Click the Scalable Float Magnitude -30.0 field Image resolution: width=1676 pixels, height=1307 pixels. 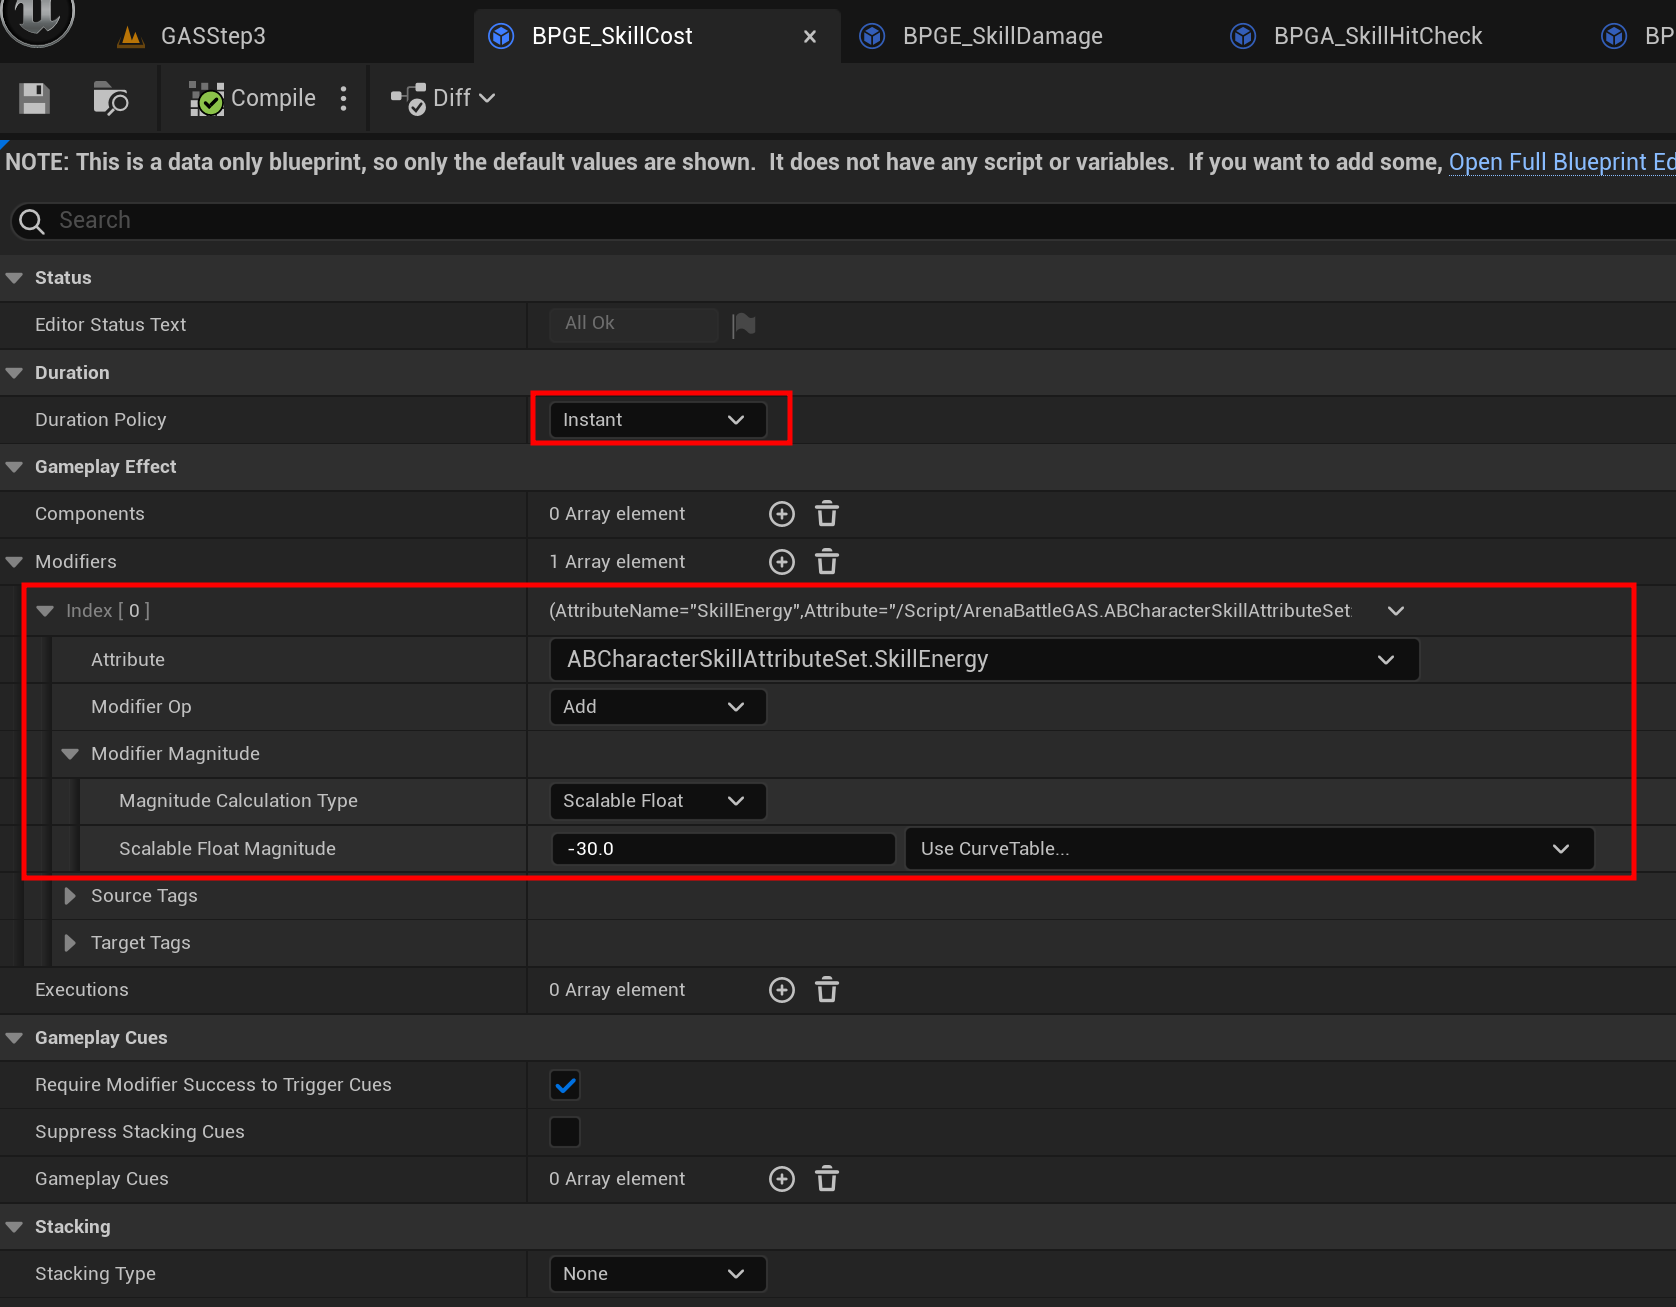point(723,849)
